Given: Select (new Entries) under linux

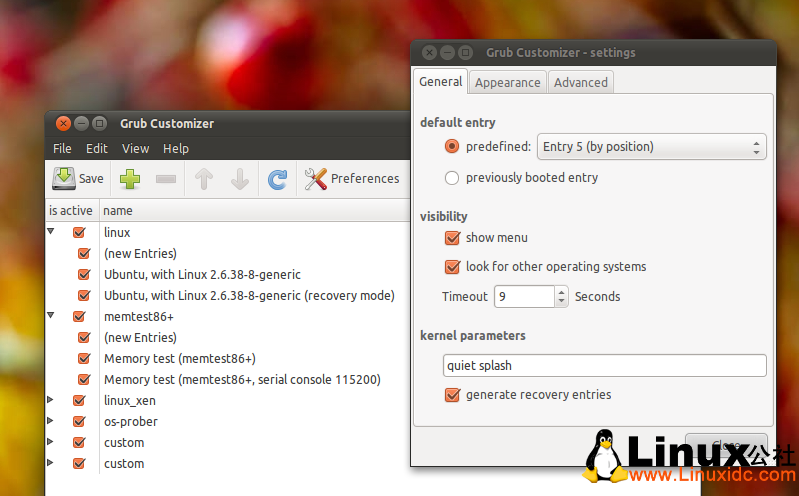Looking at the screenshot, I should (x=140, y=253).
